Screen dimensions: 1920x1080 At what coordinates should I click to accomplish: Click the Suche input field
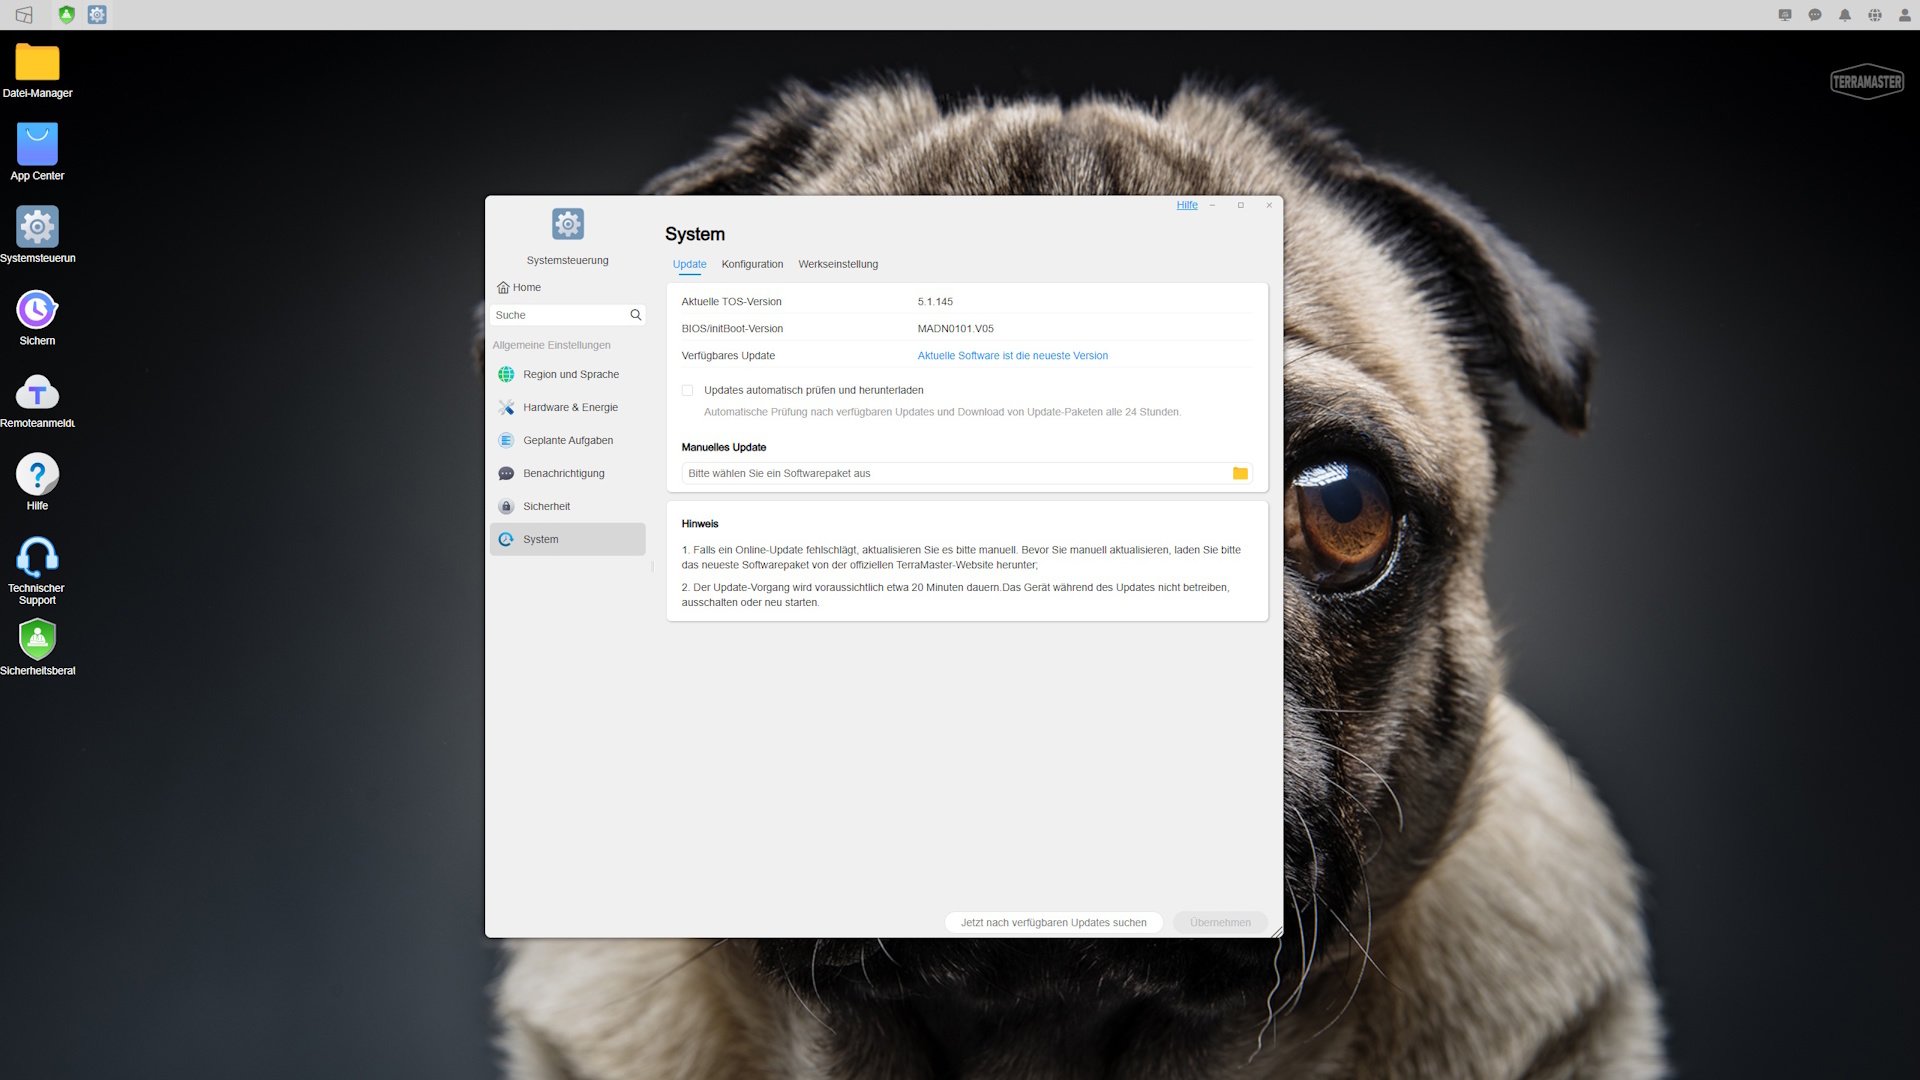(x=558, y=315)
